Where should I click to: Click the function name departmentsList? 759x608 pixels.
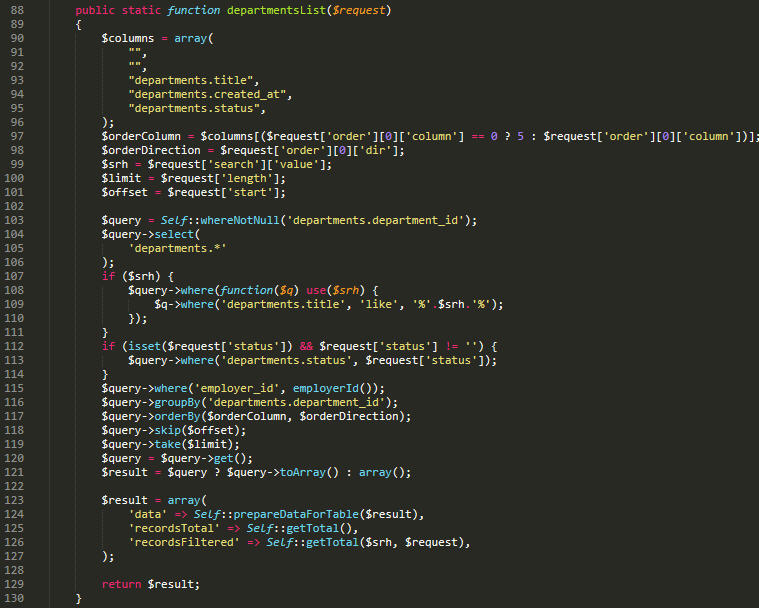pos(276,10)
